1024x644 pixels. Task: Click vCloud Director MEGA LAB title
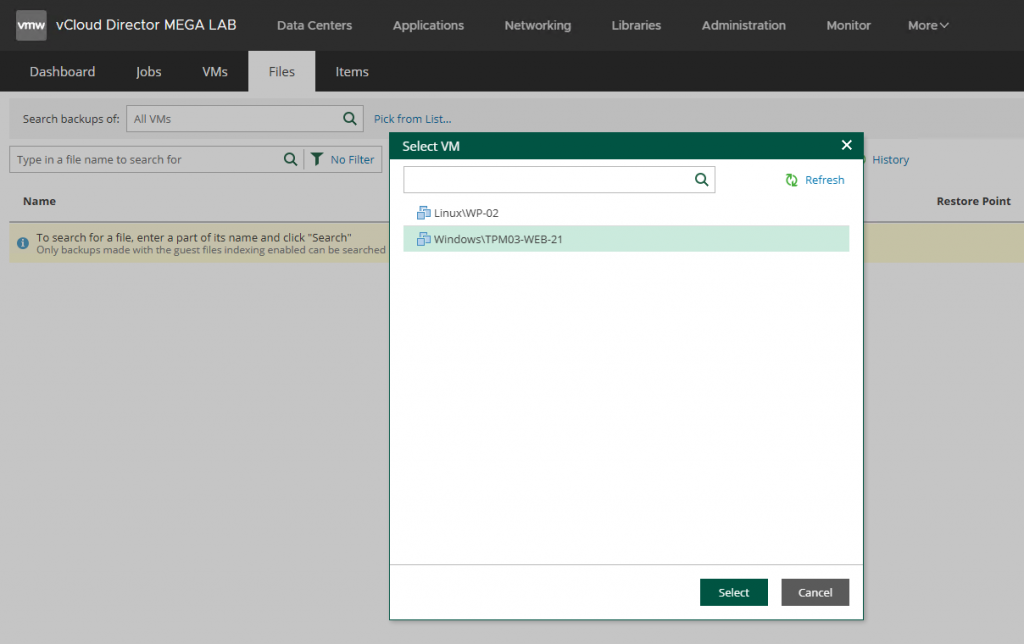(146, 25)
